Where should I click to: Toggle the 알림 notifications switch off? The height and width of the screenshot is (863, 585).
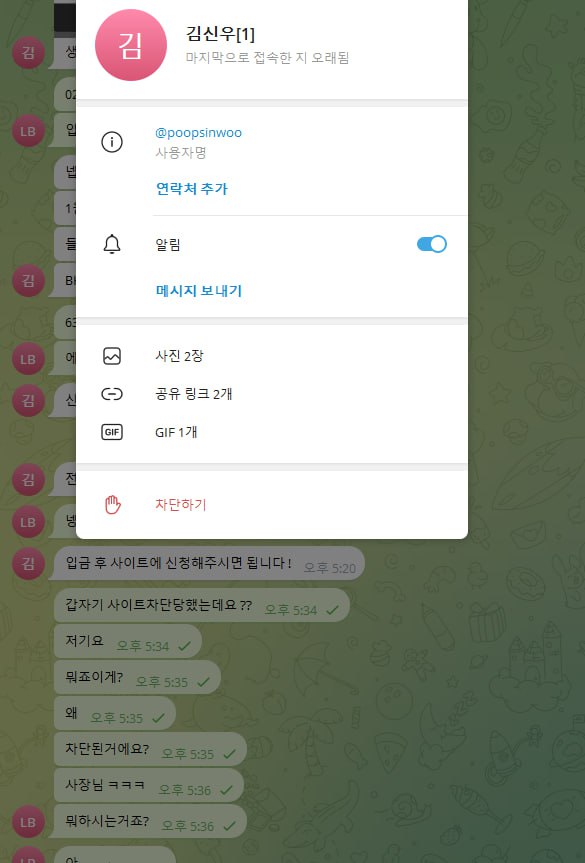tap(432, 244)
